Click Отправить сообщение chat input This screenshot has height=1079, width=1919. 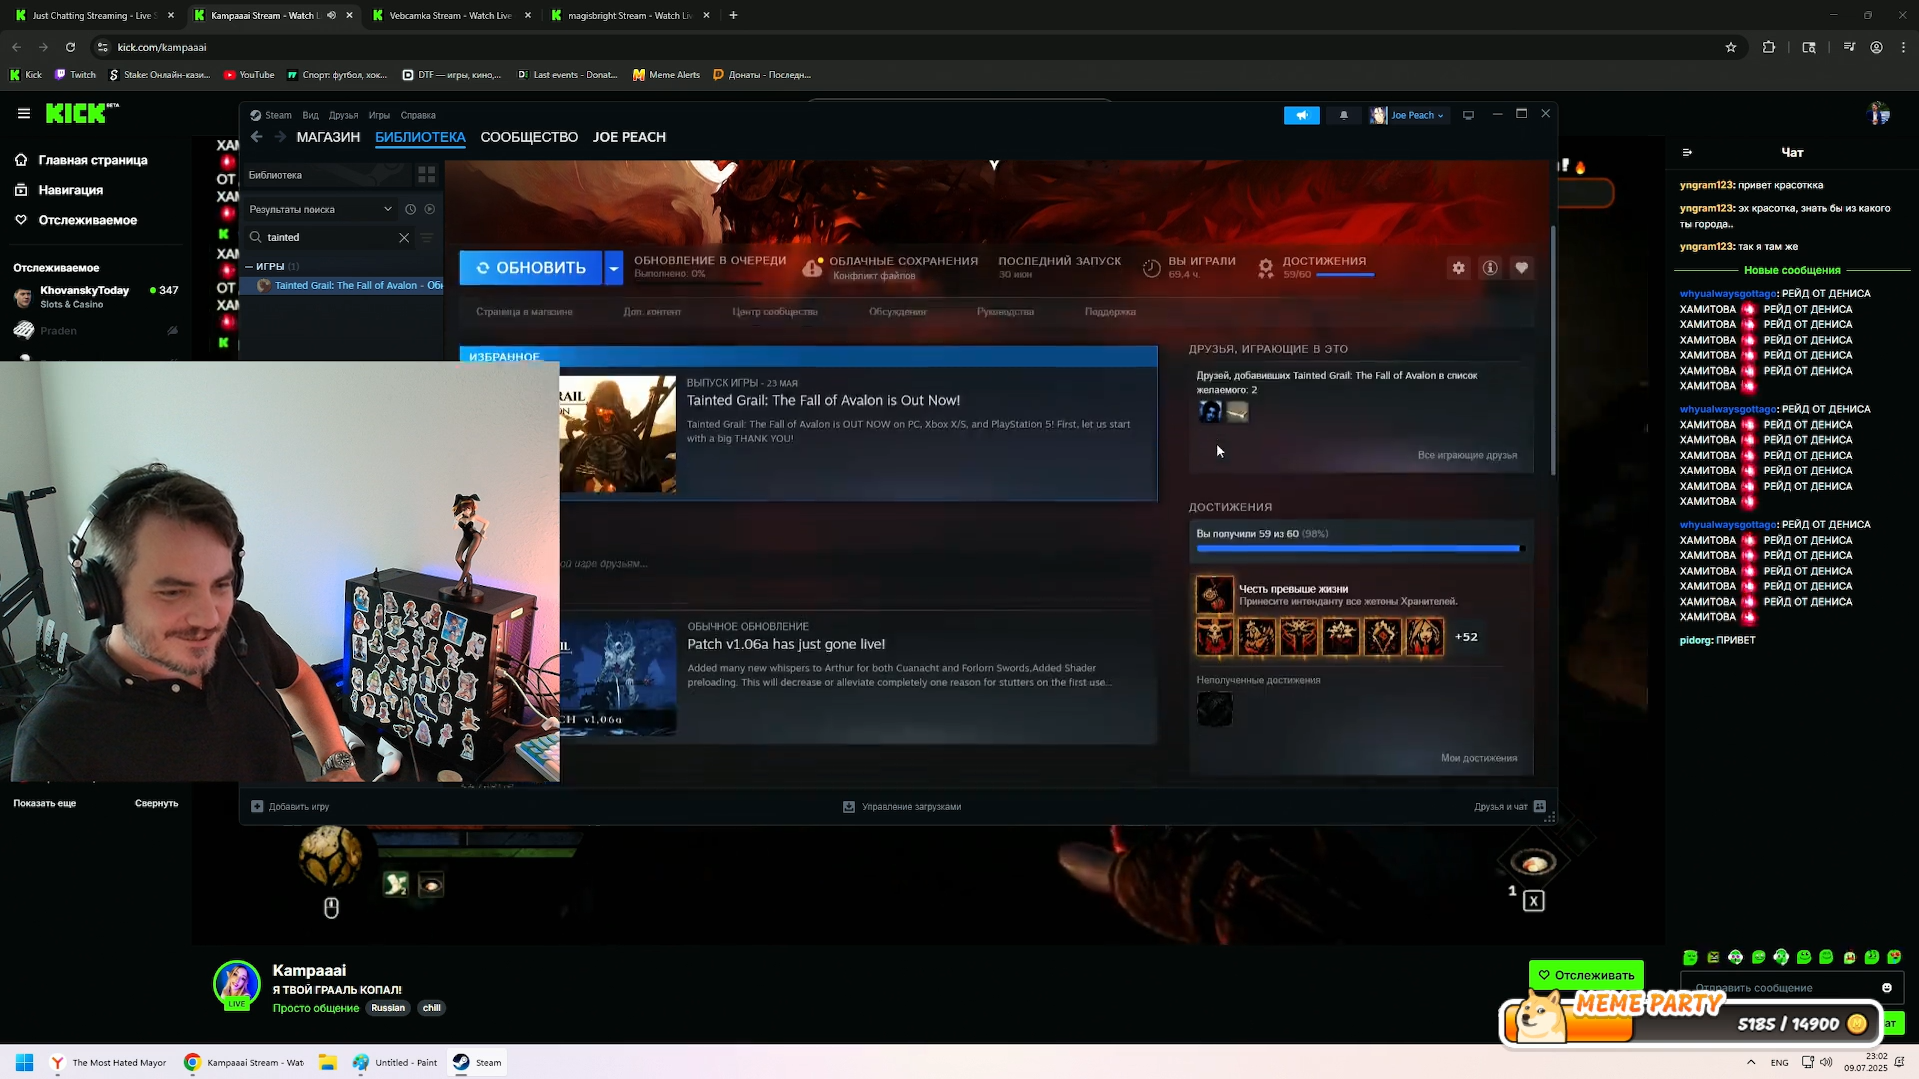click(x=1779, y=988)
